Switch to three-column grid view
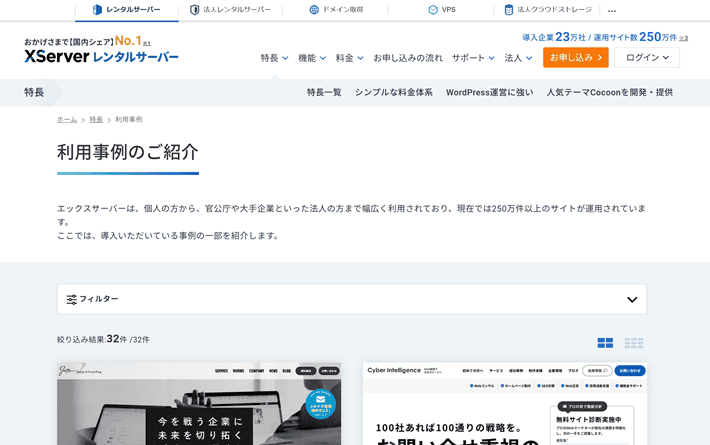The width and height of the screenshot is (710, 445). [634, 343]
